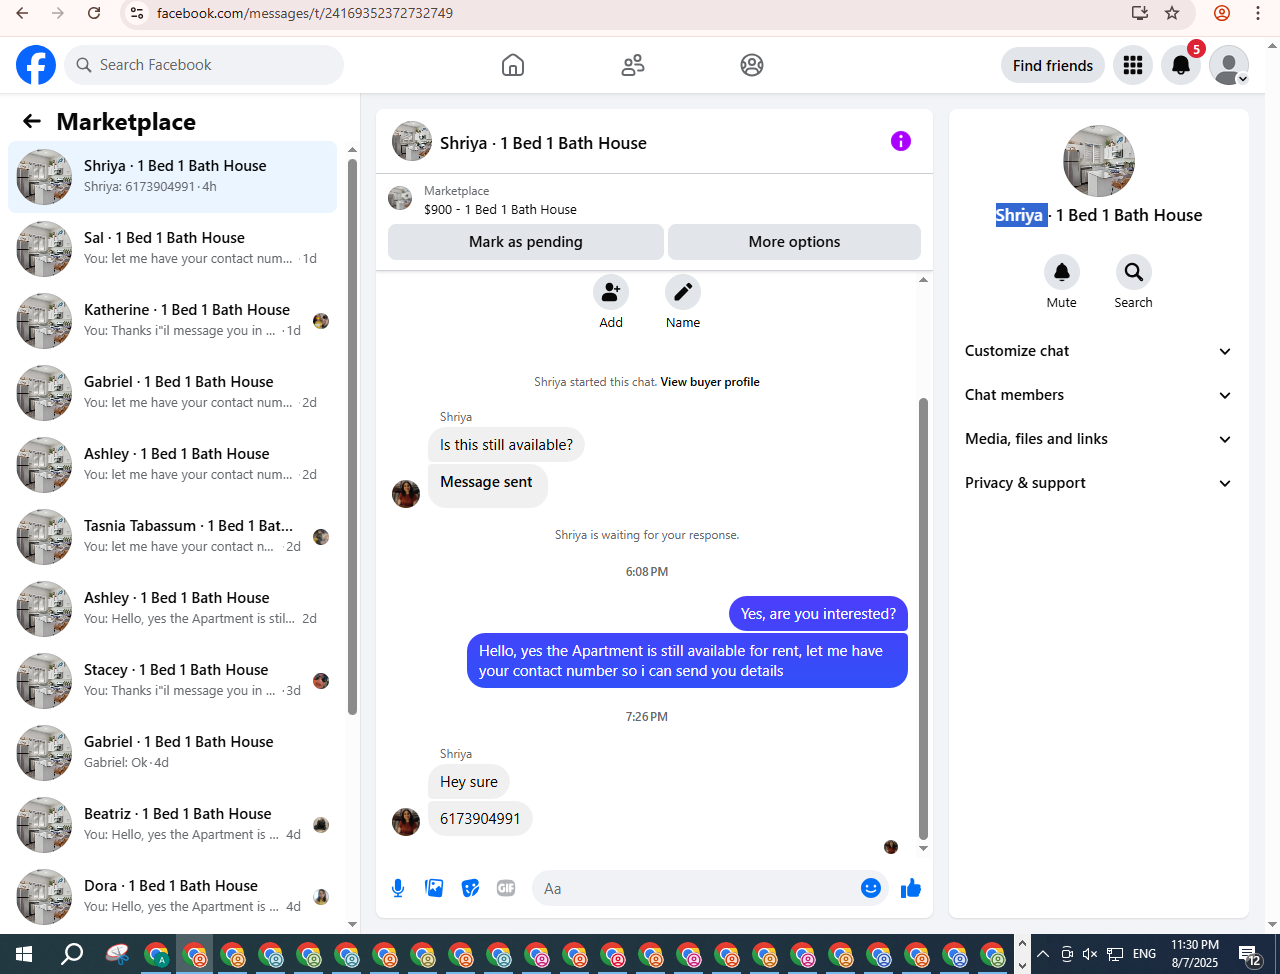1280x974 pixels.
Task: Click Mark as pending button
Action: [x=526, y=242]
